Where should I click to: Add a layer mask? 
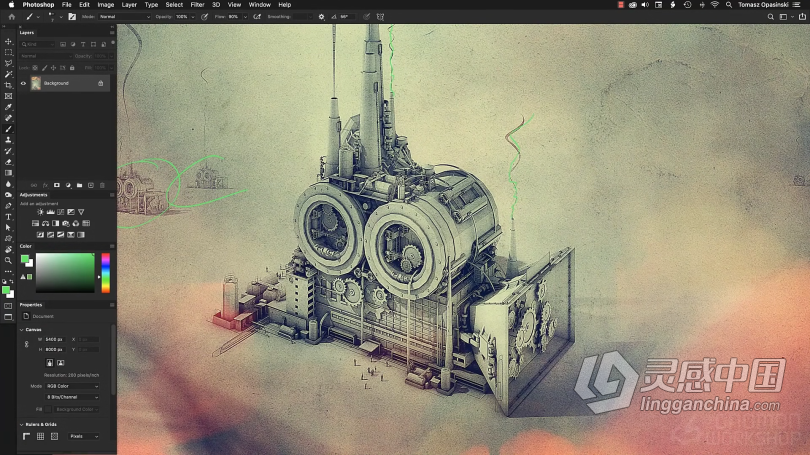coord(57,185)
